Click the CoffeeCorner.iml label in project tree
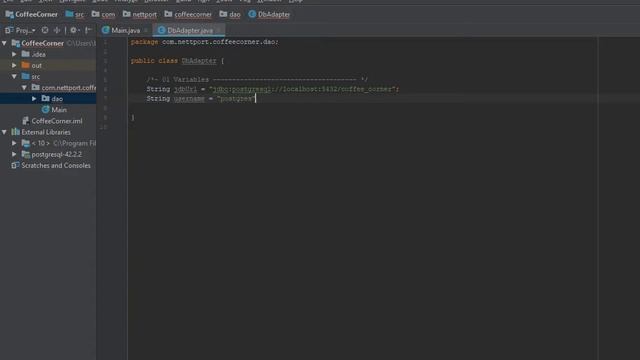 pyautogui.click(x=57, y=121)
